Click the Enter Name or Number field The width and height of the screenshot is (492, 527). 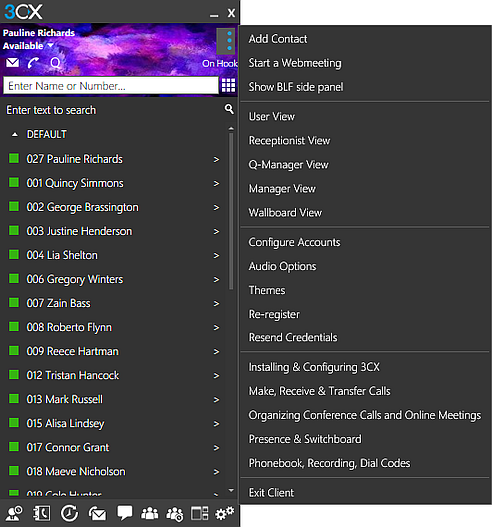coord(111,86)
